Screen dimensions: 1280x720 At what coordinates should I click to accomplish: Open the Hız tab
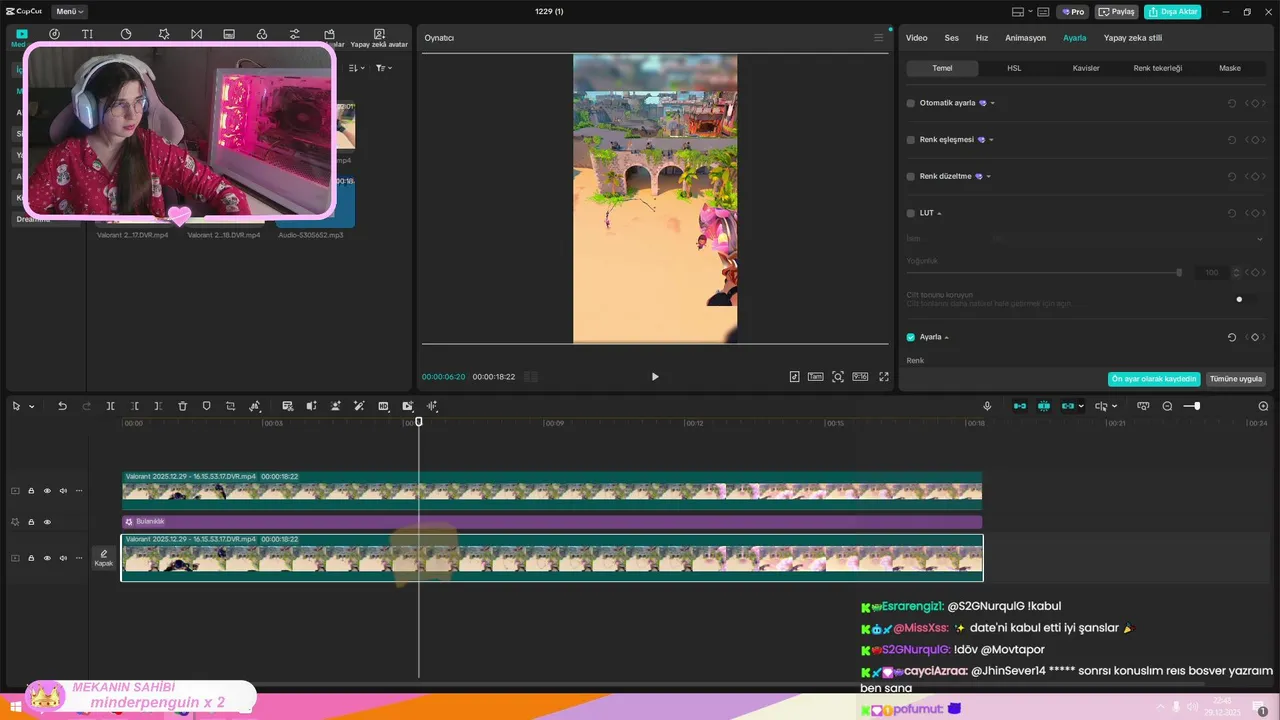[982, 38]
